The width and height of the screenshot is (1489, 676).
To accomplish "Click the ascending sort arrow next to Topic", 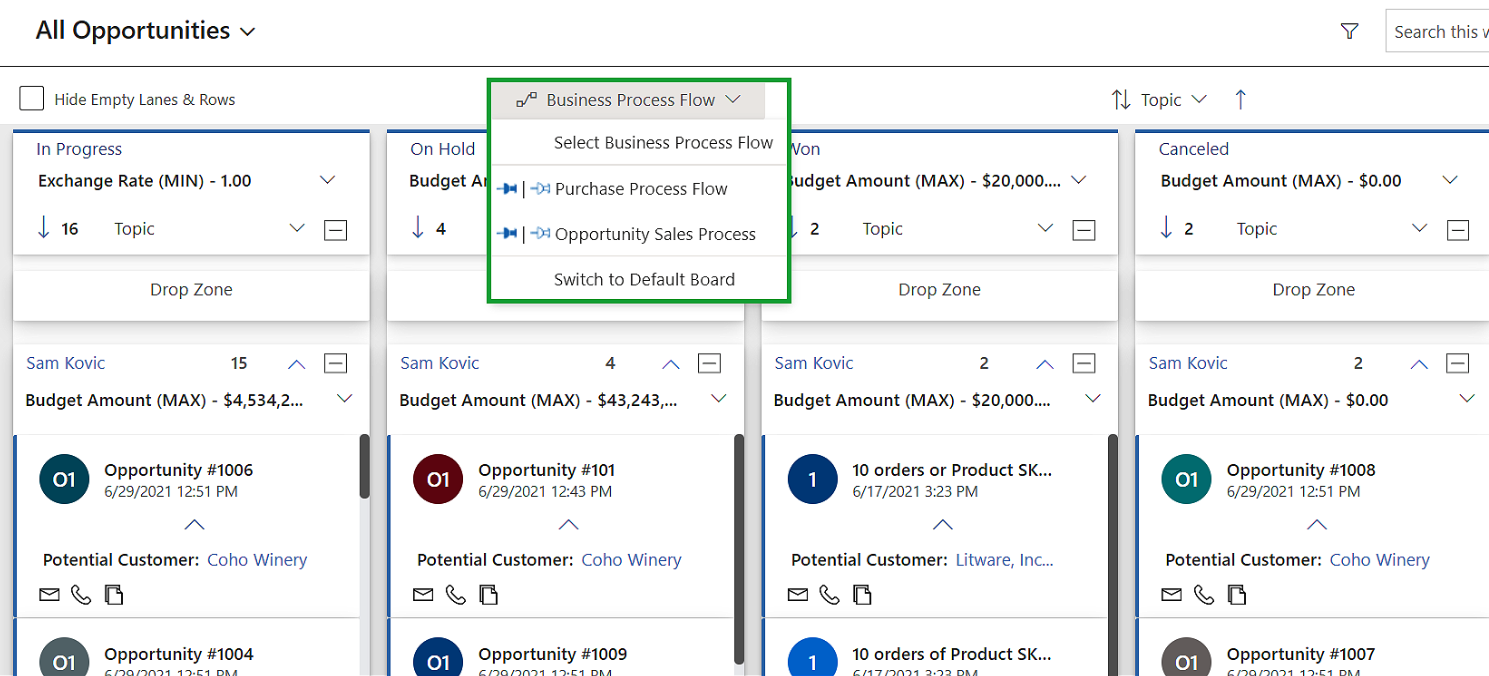I will [1240, 100].
